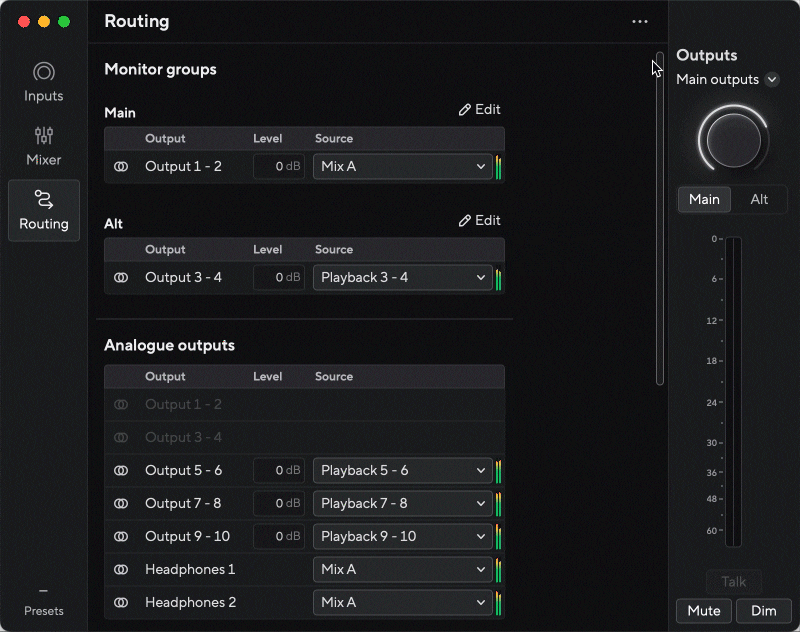Click the Outputs volume knob

(x=733, y=140)
